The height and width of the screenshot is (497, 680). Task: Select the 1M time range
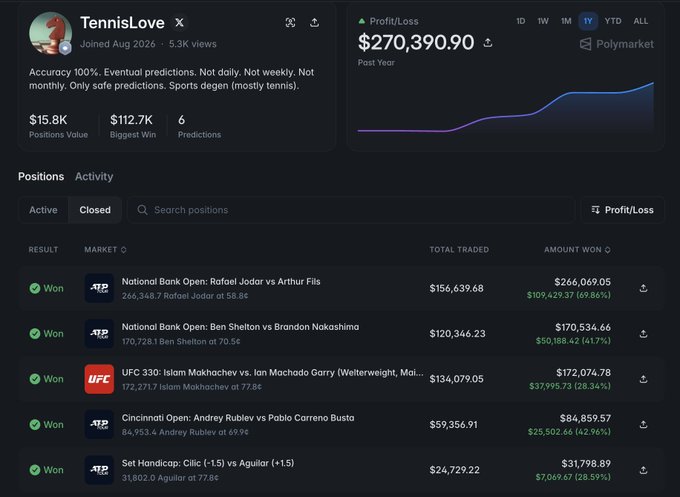566,21
